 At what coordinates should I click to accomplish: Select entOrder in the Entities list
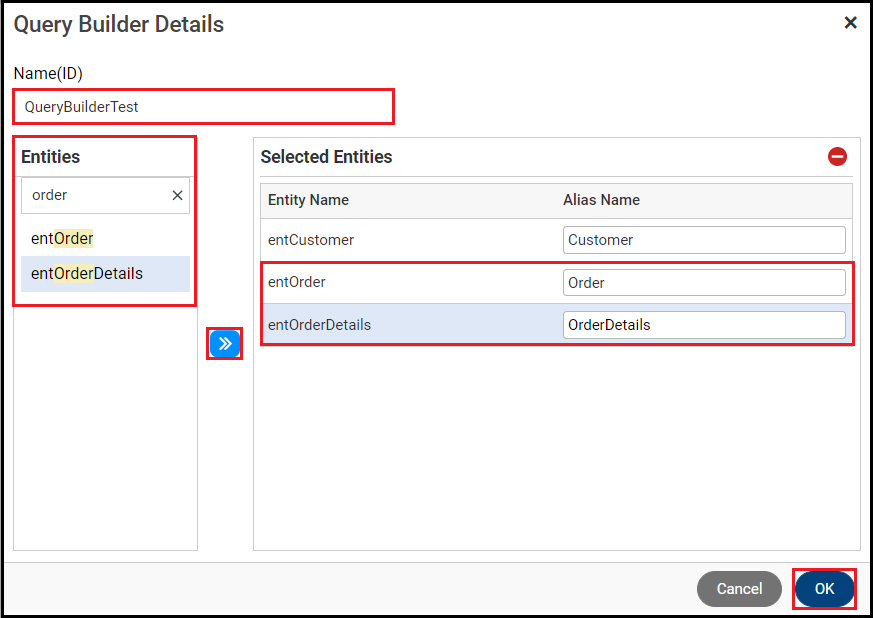click(x=62, y=239)
